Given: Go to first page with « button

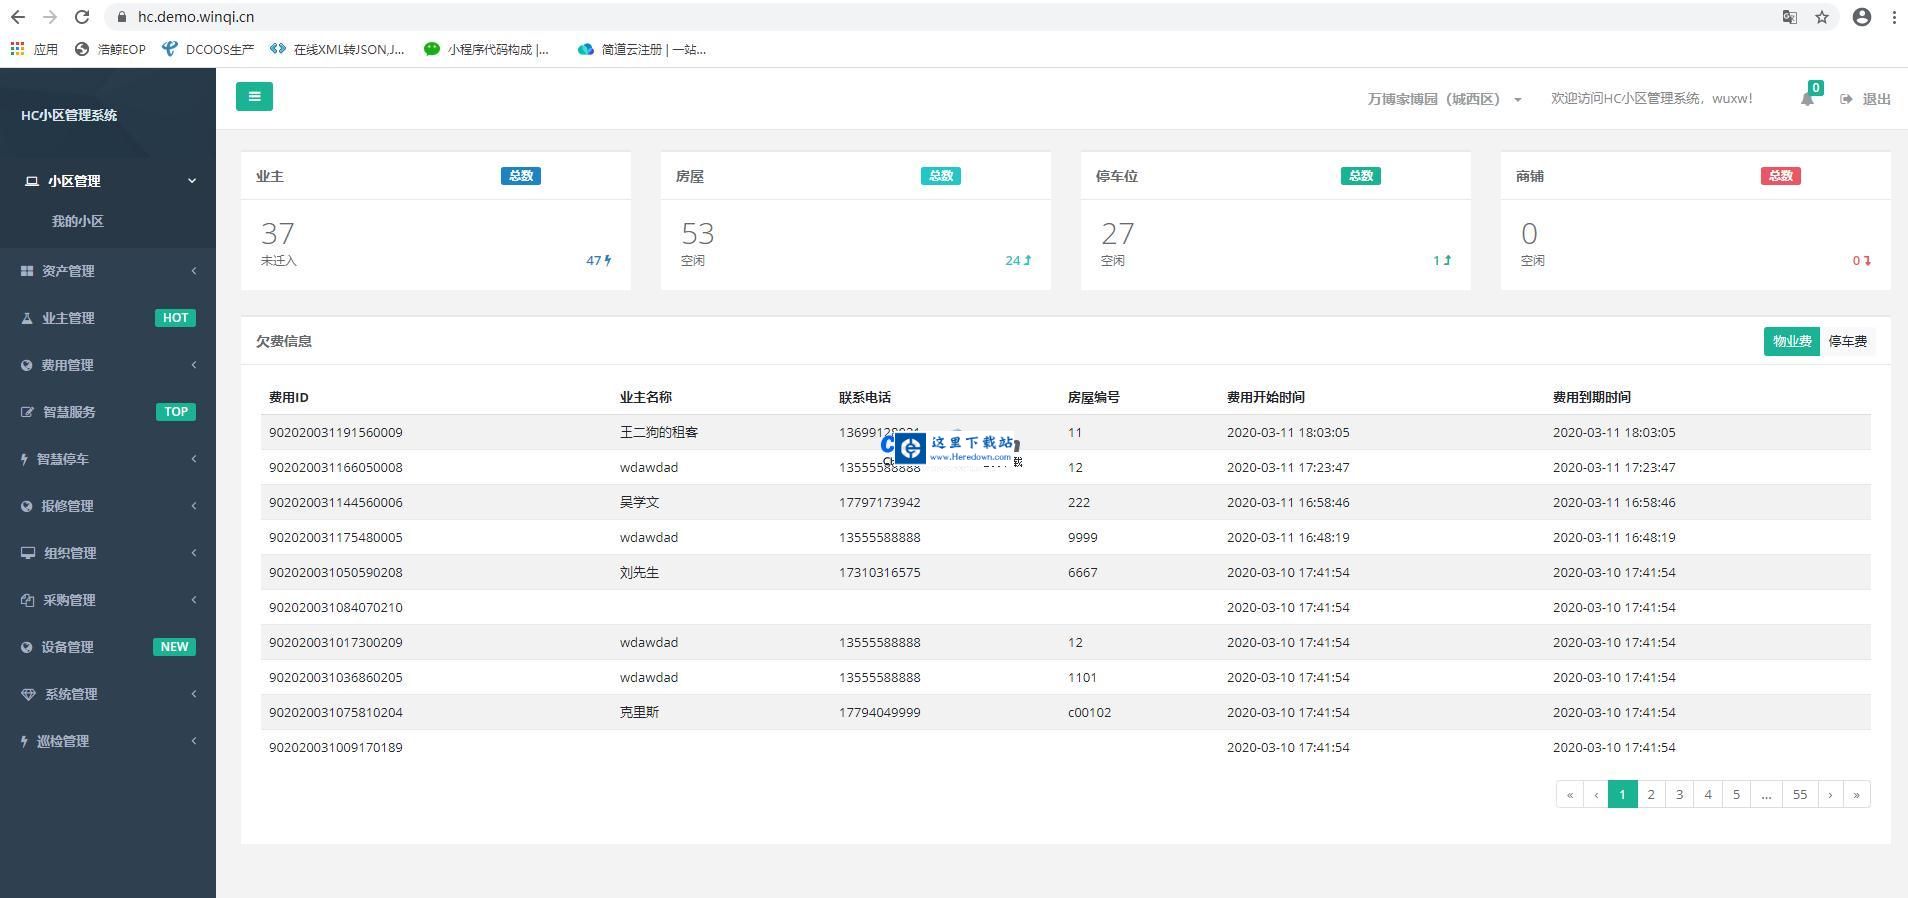Looking at the screenshot, I should (x=1570, y=794).
